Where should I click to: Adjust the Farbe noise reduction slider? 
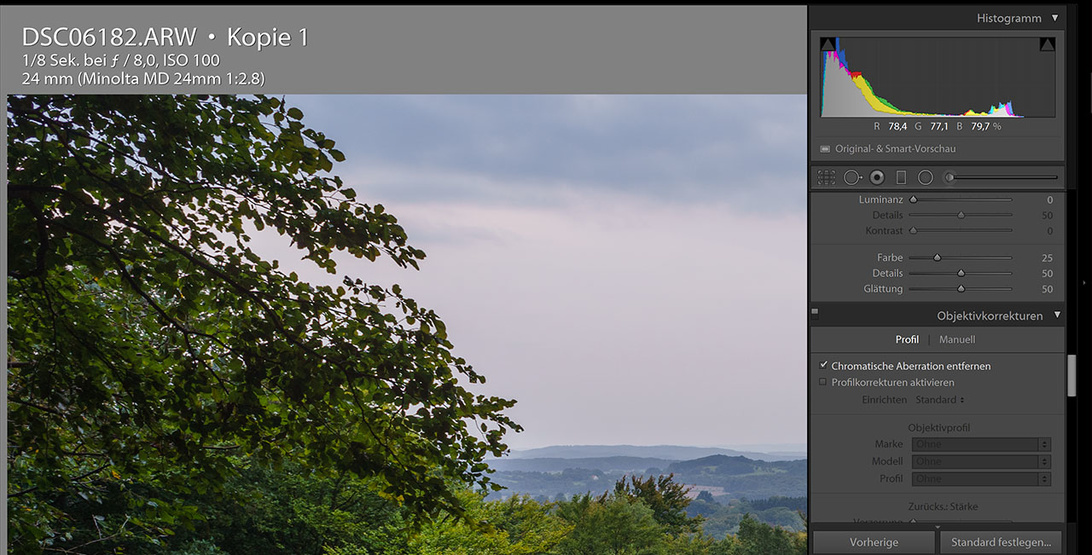(937, 258)
